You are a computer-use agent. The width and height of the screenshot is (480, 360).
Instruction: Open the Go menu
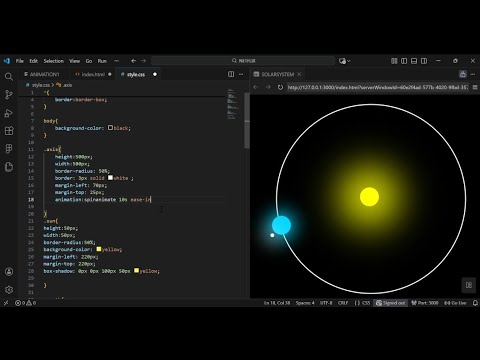pos(89,61)
